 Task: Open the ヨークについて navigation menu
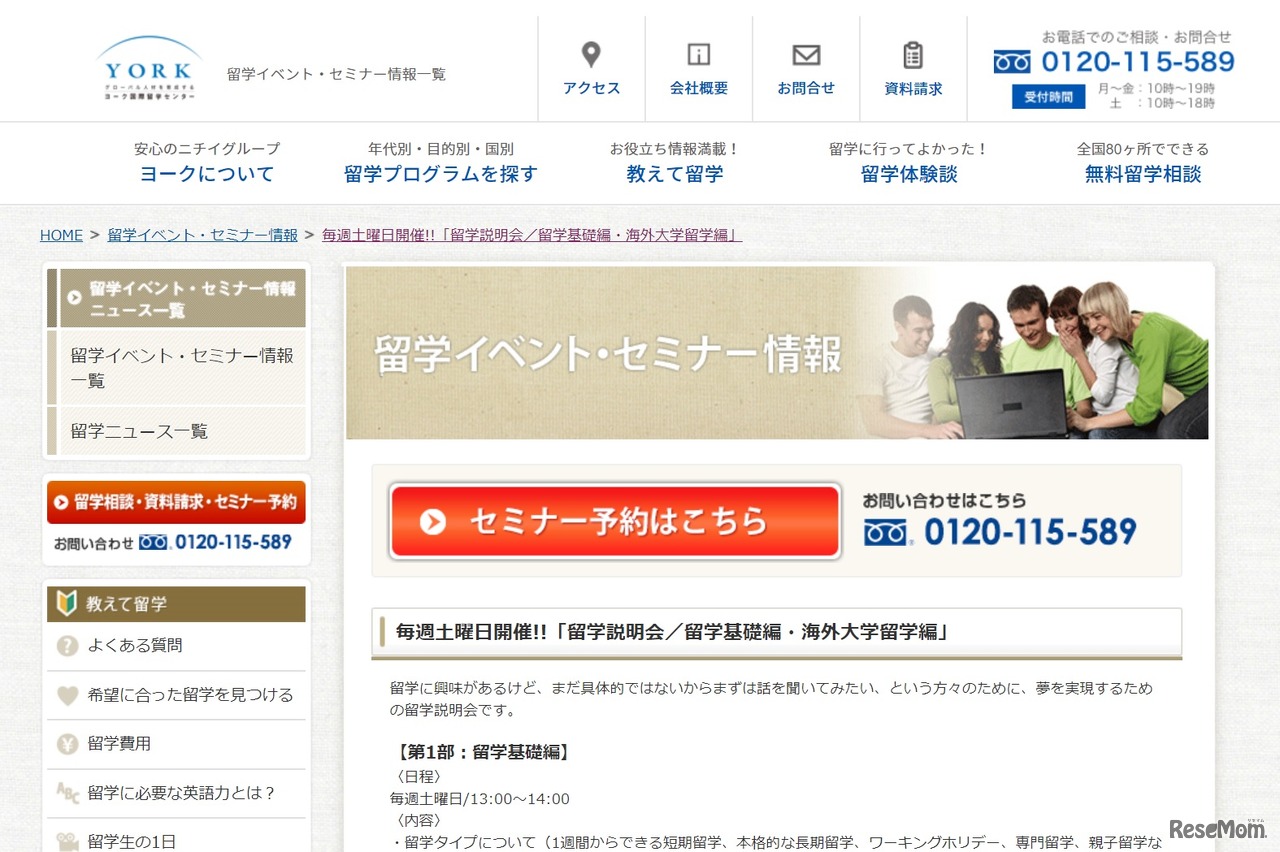point(207,163)
